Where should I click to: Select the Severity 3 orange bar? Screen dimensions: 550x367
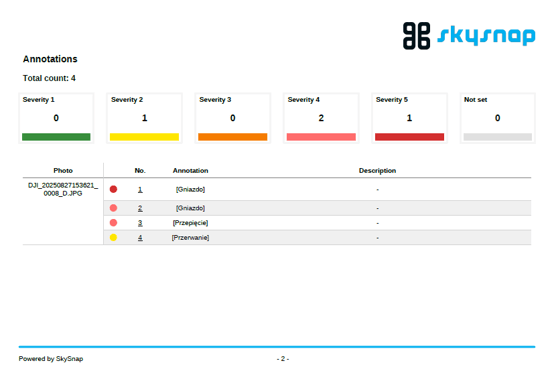click(x=233, y=137)
